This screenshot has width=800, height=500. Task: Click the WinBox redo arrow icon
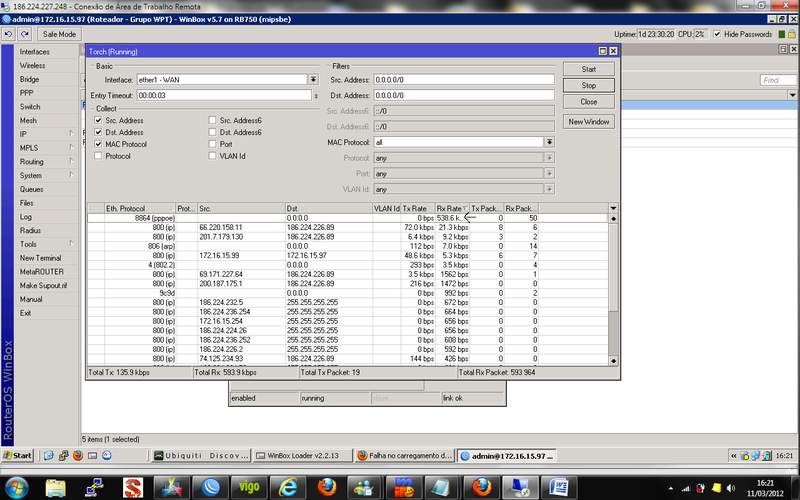pyautogui.click(x=24, y=34)
